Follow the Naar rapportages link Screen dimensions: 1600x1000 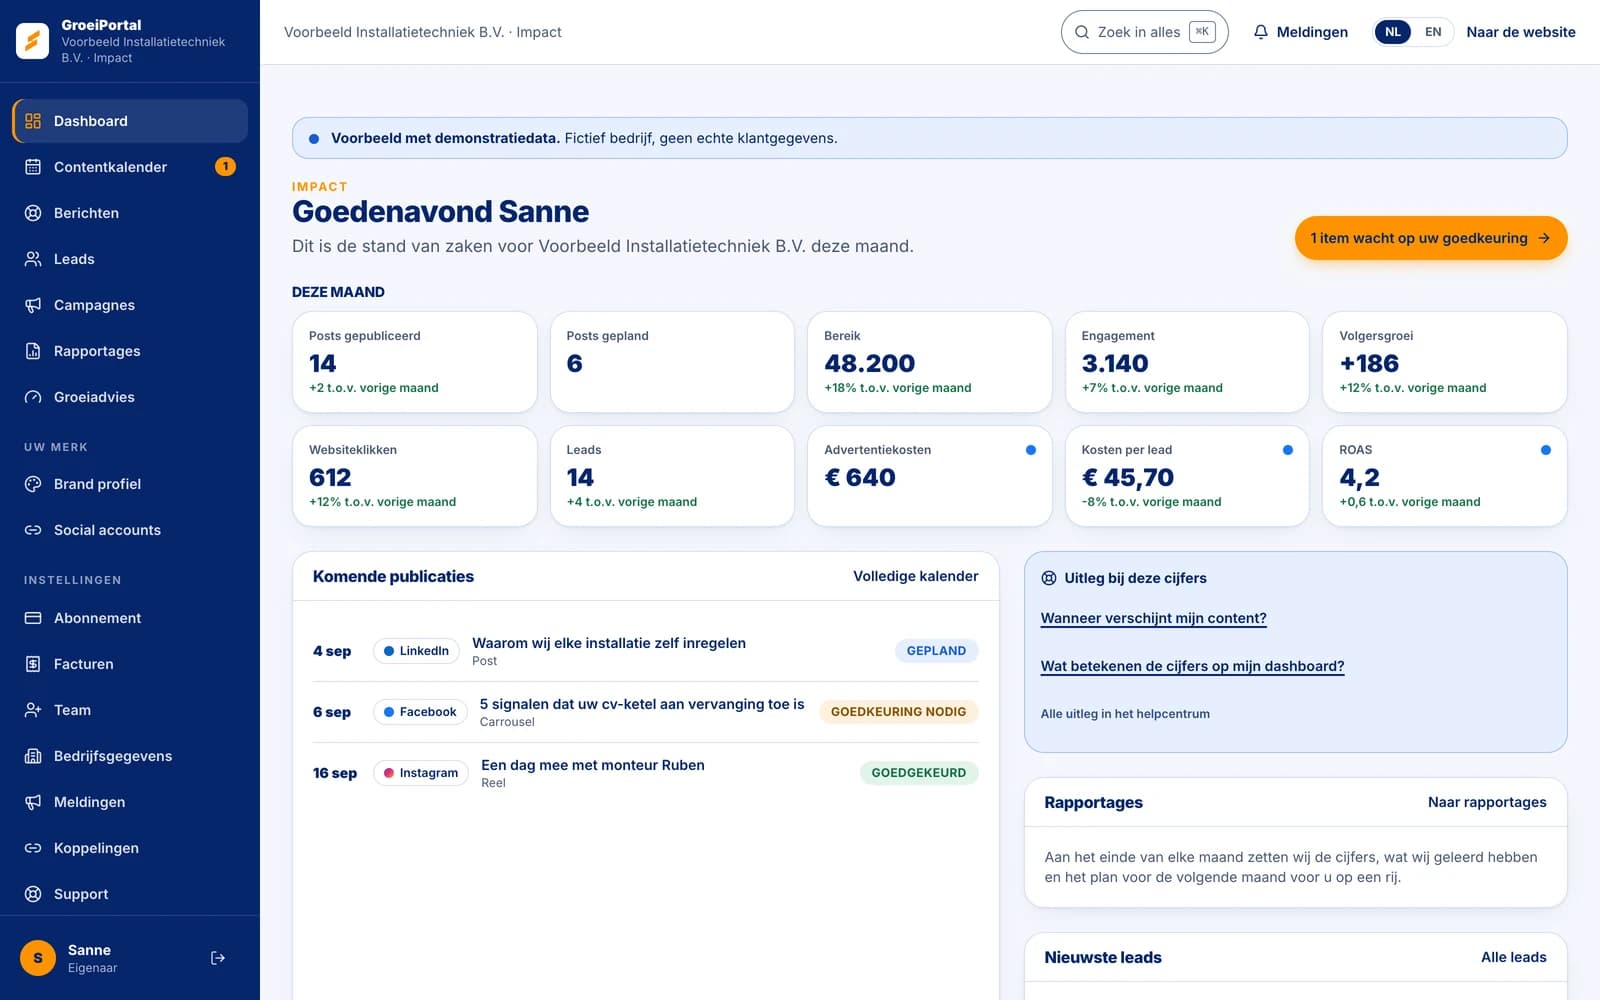[1487, 802]
